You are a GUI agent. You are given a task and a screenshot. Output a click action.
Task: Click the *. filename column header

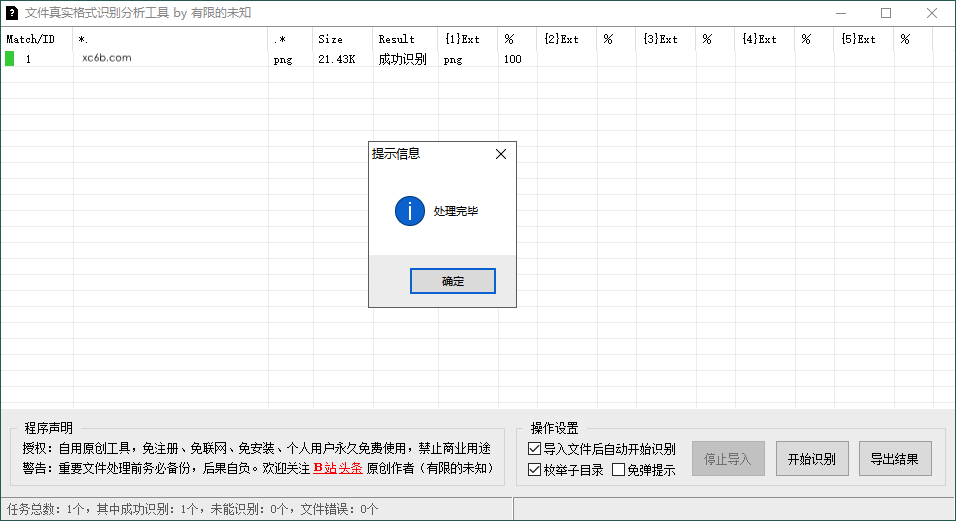click(170, 39)
